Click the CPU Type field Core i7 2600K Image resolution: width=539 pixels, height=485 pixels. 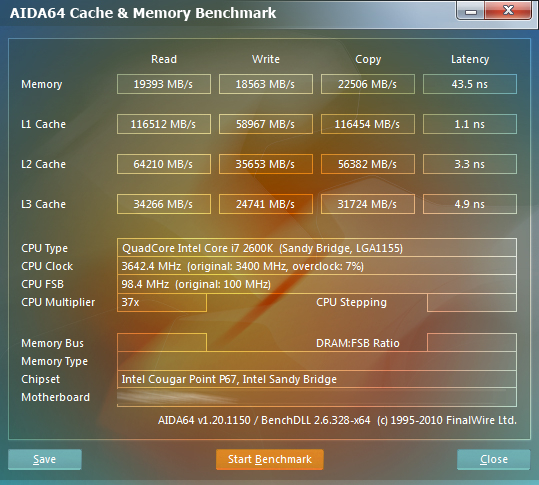pyautogui.click(x=317, y=248)
